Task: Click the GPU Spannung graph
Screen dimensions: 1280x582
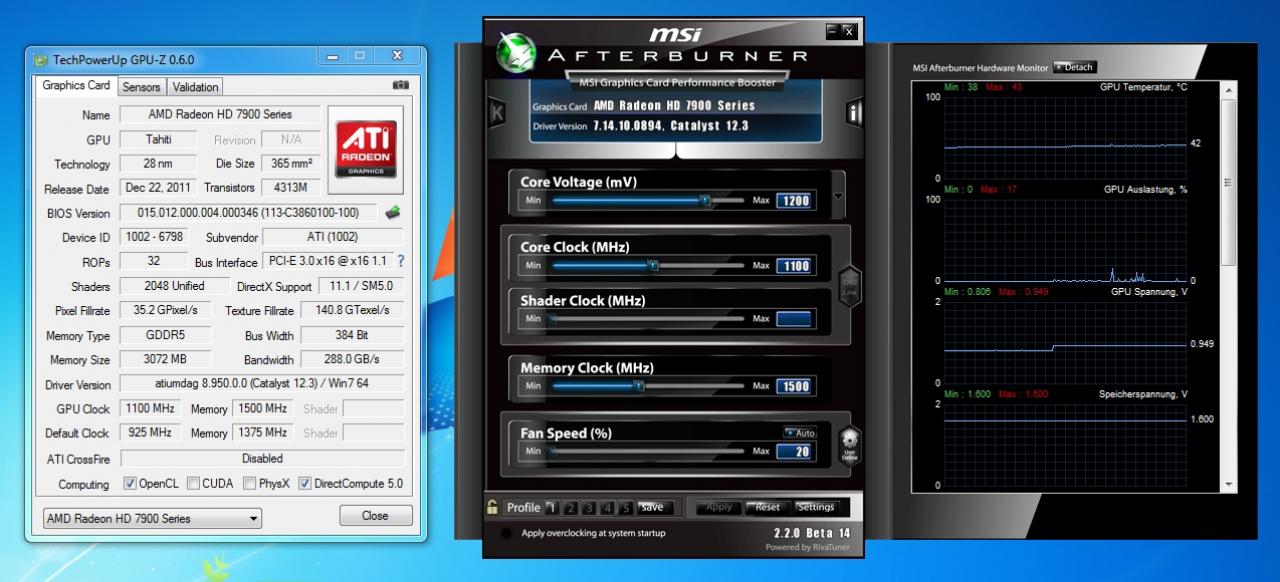Action: click(1064, 342)
